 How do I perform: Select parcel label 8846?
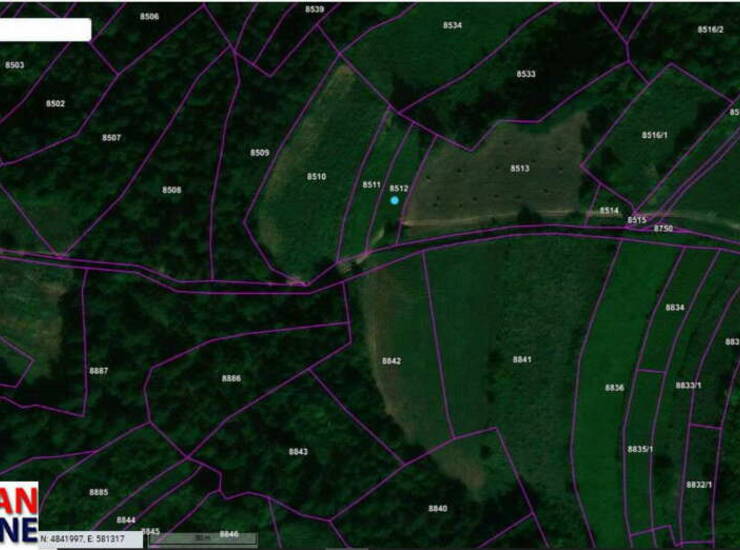point(229,534)
